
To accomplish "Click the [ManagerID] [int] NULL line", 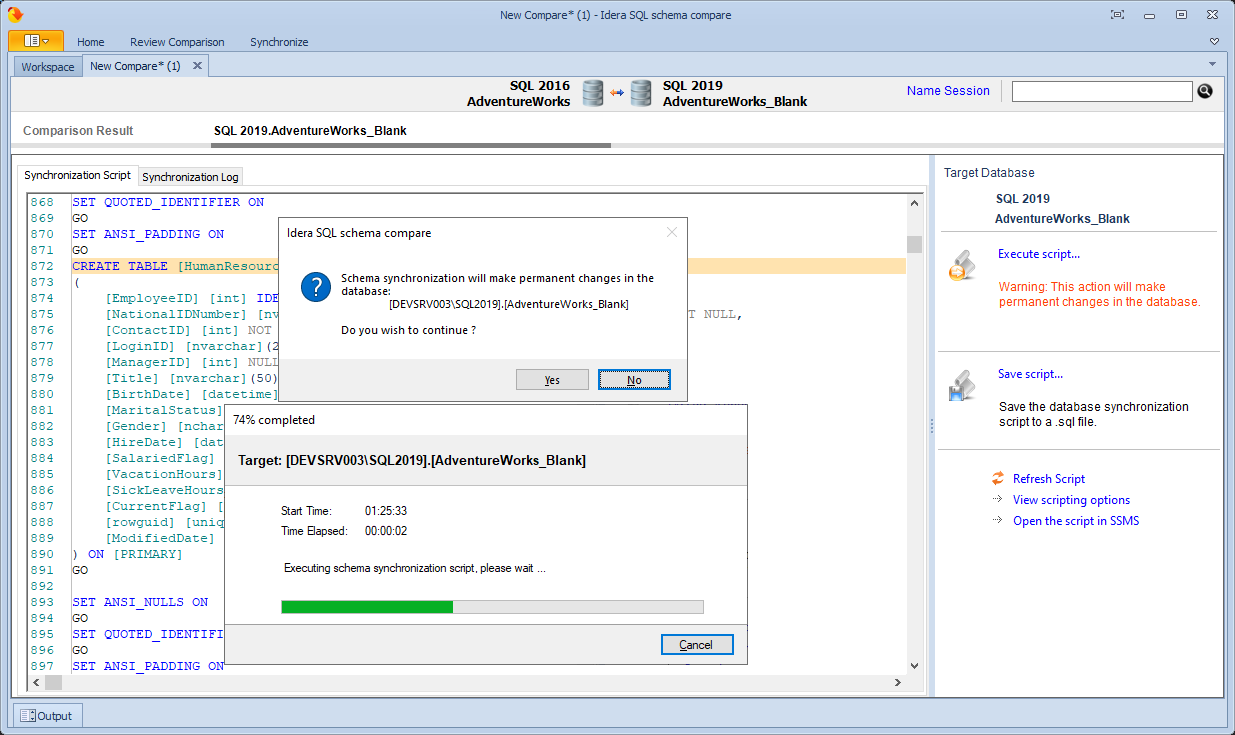I will tap(191, 362).
